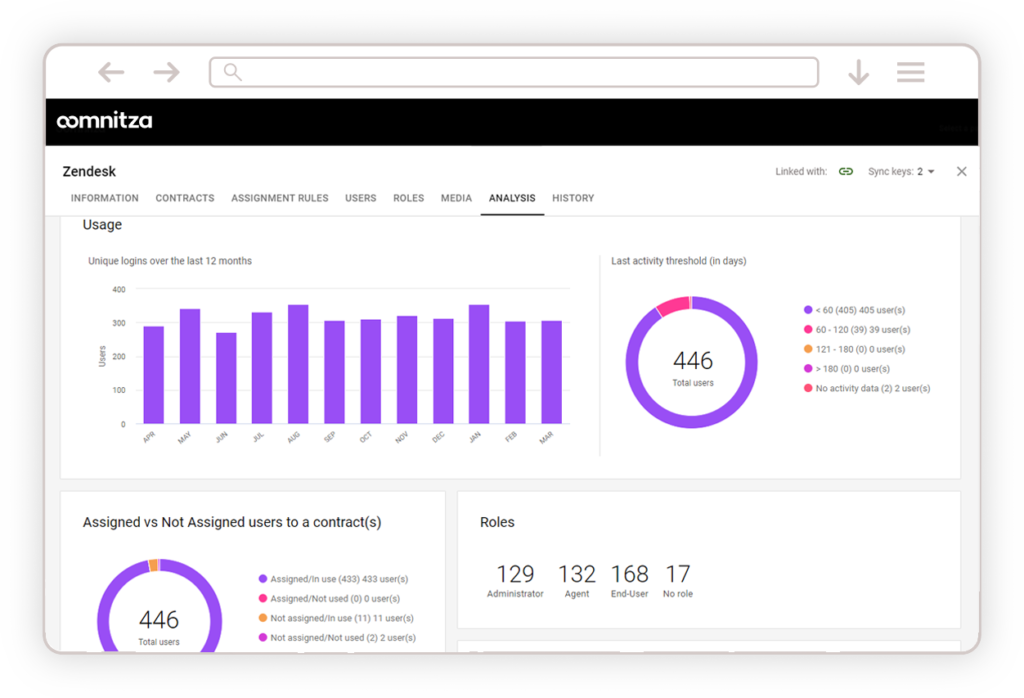Screen dimensions: 1024x698
Task: Click '446 Total users' in activity donut
Action: click(693, 368)
